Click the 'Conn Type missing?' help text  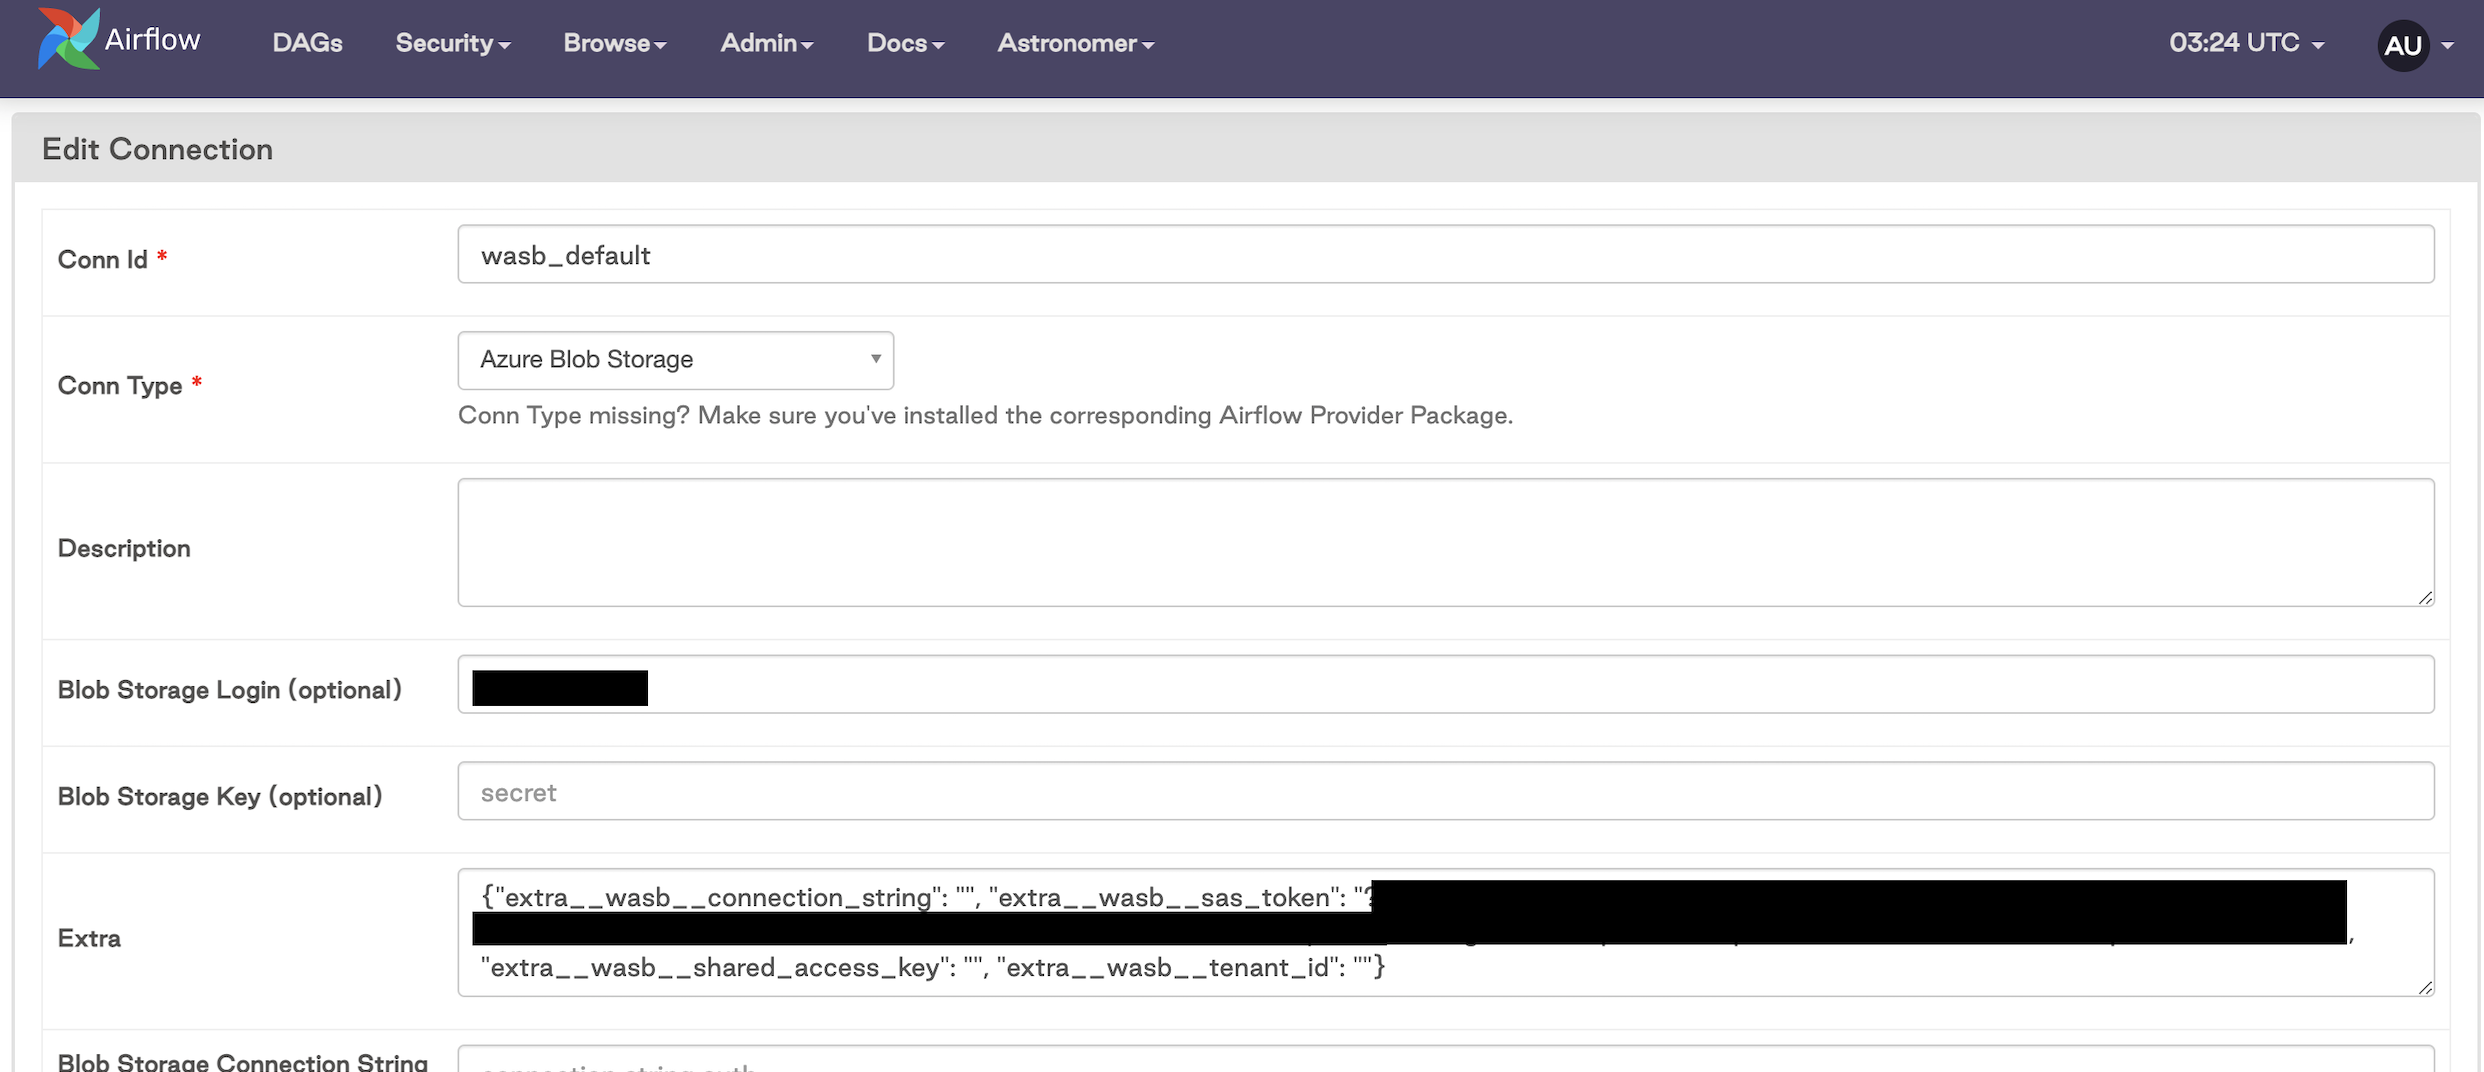point(985,415)
